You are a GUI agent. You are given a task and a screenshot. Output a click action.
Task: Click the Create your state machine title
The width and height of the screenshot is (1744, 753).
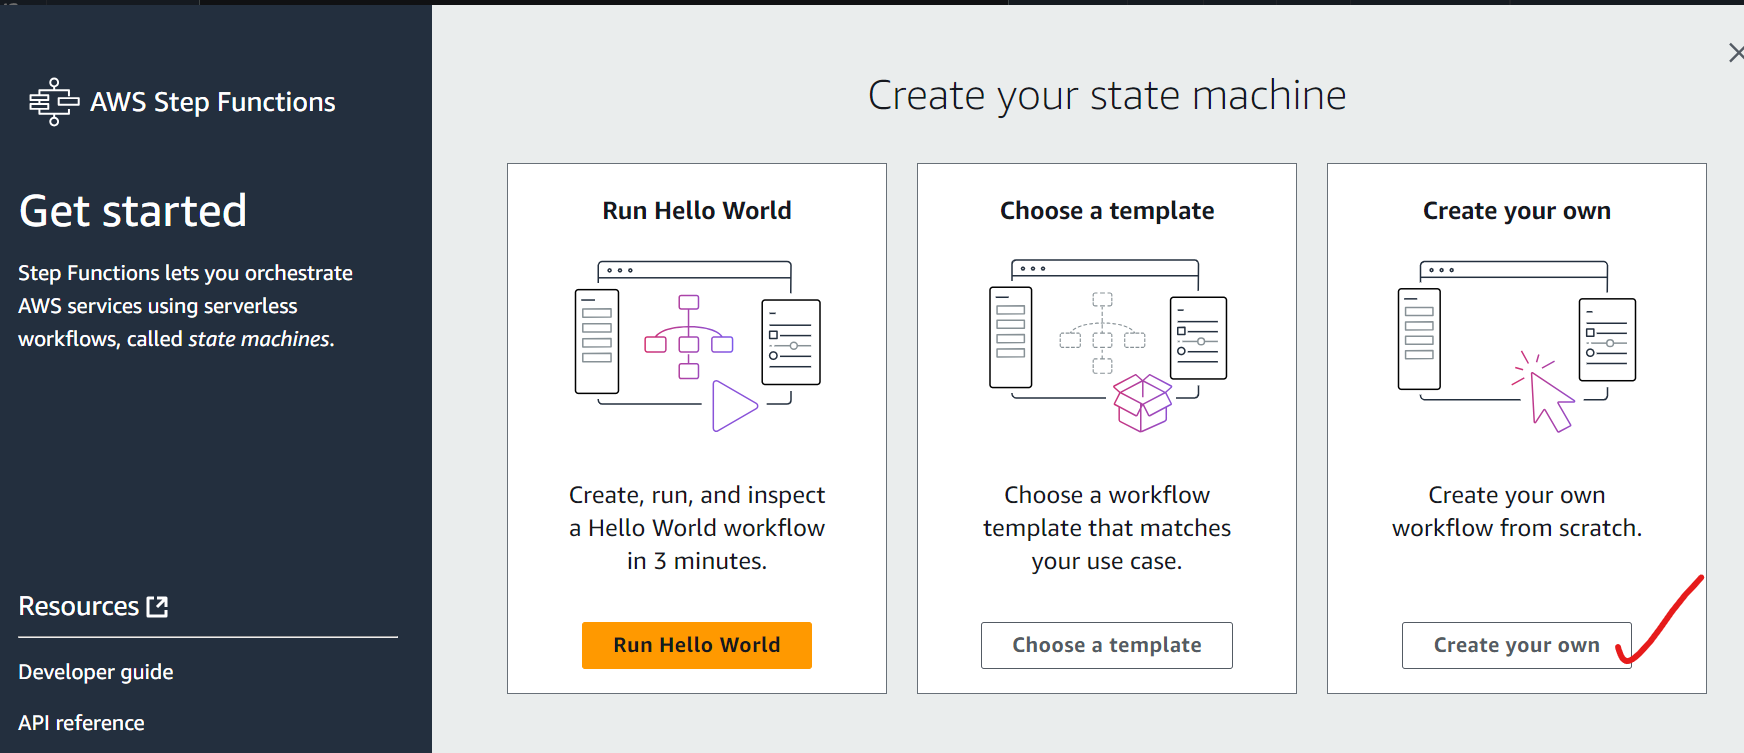tap(1107, 95)
